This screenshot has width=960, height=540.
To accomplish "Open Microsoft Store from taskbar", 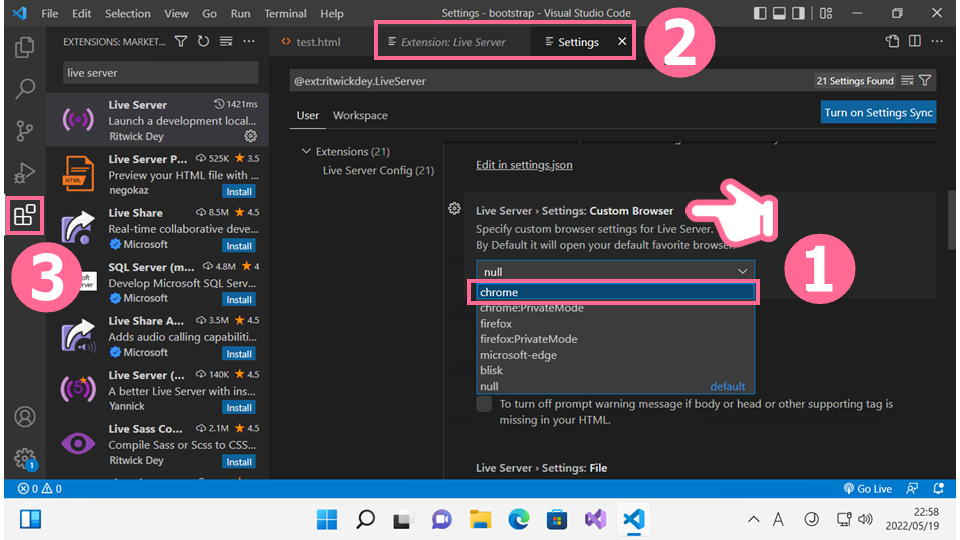I will [557, 519].
